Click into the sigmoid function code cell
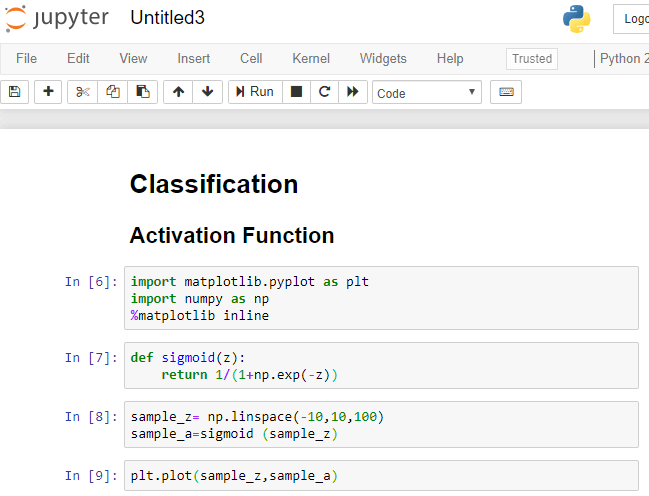Viewport: 649px width, 496px height. click(380, 366)
